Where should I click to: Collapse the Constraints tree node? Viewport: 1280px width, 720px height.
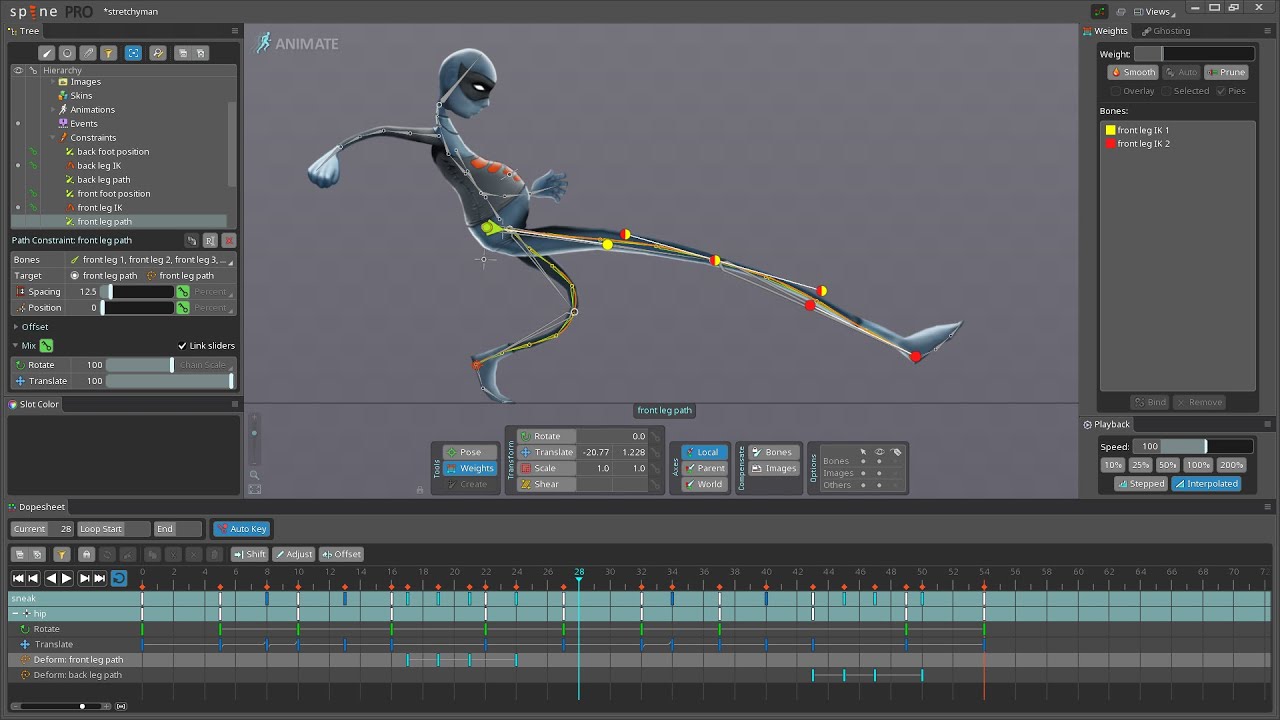(x=52, y=138)
